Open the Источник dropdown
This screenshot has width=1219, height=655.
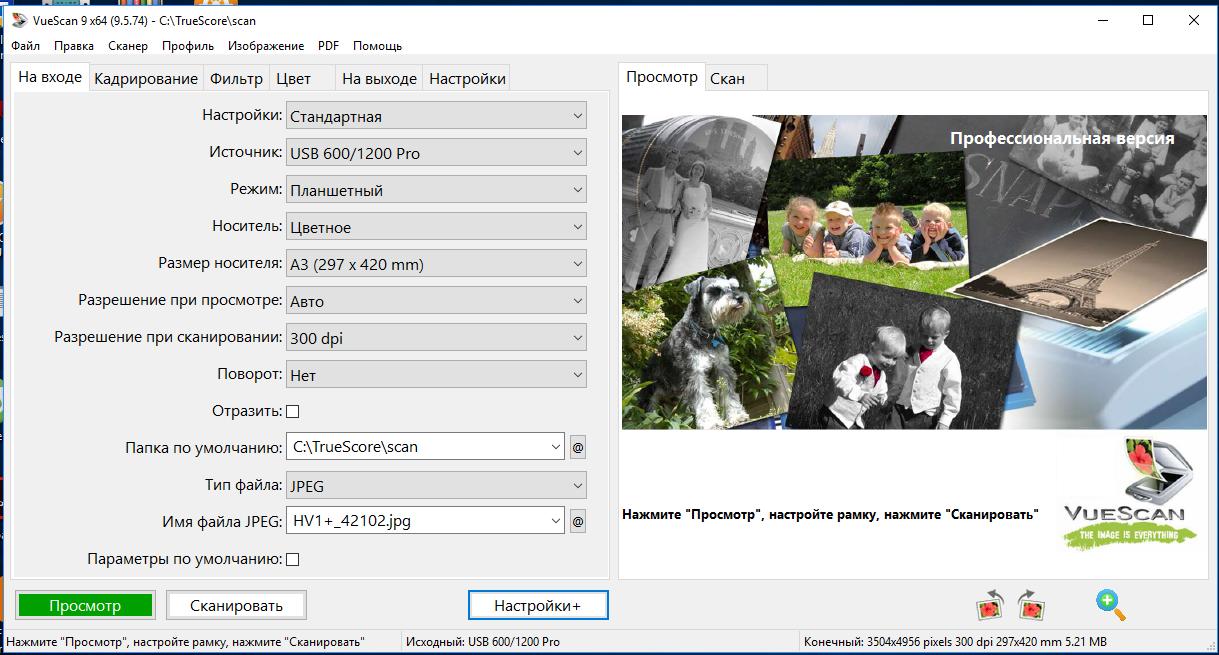436,154
